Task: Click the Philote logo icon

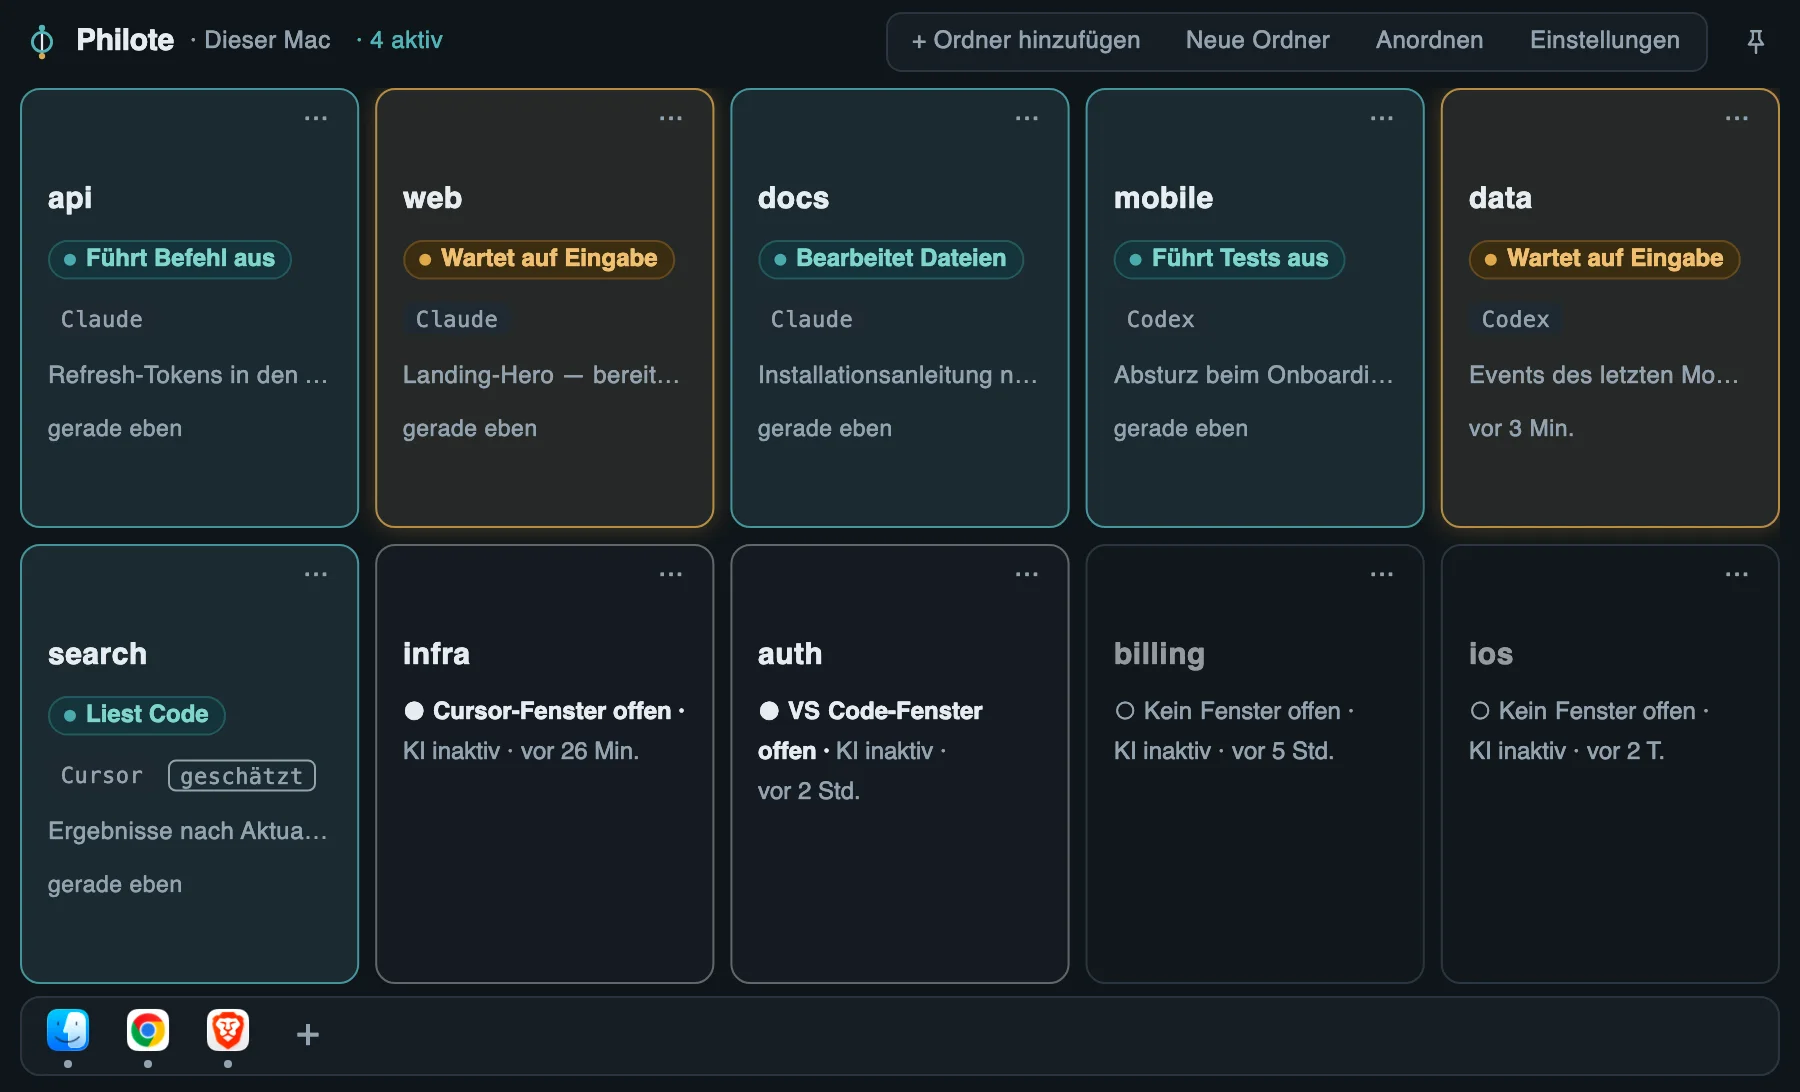Action: [x=42, y=41]
